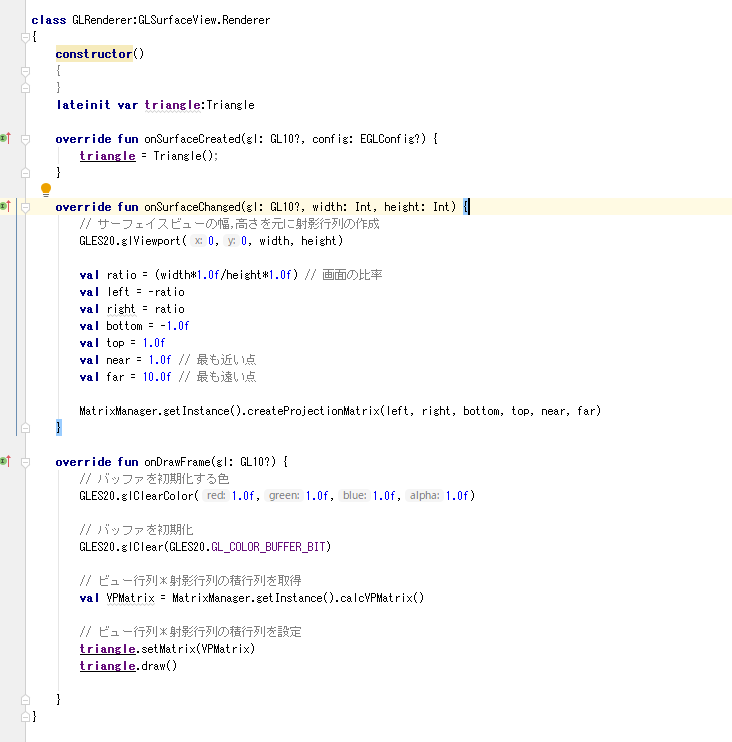Click the バッファを初期化する色 comment
The image size is (732, 742).
pyautogui.click(x=154, y=479)
